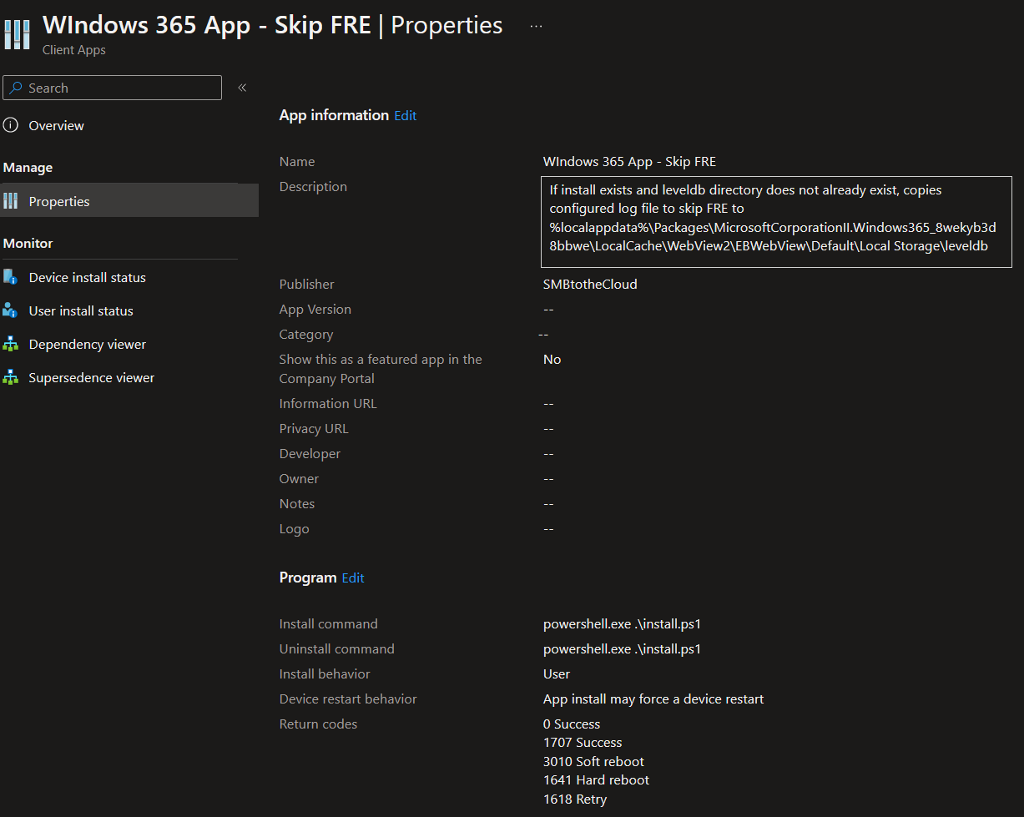Open the Overview page

coord(56,126)
